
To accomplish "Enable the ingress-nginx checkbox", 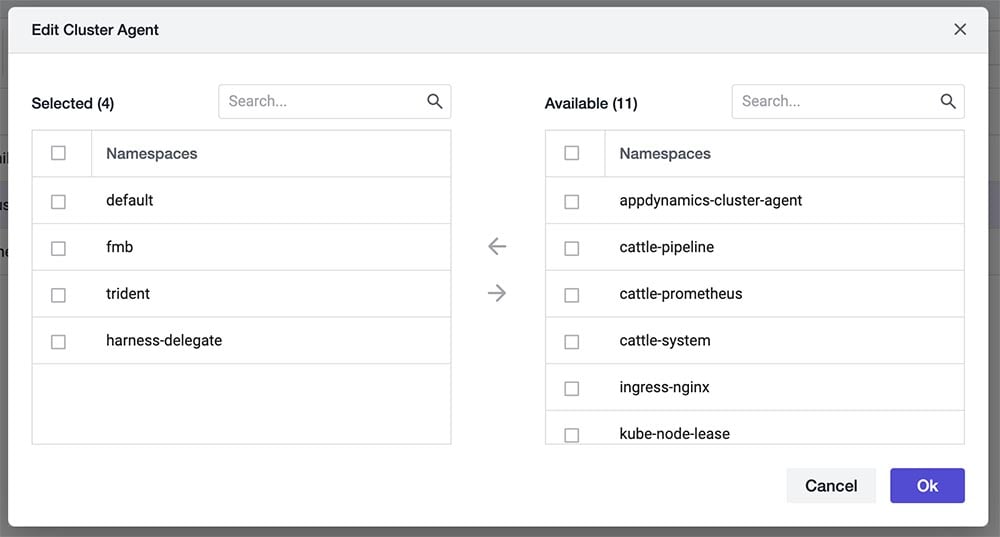I will pyautogui.click(x=571, y=388).
